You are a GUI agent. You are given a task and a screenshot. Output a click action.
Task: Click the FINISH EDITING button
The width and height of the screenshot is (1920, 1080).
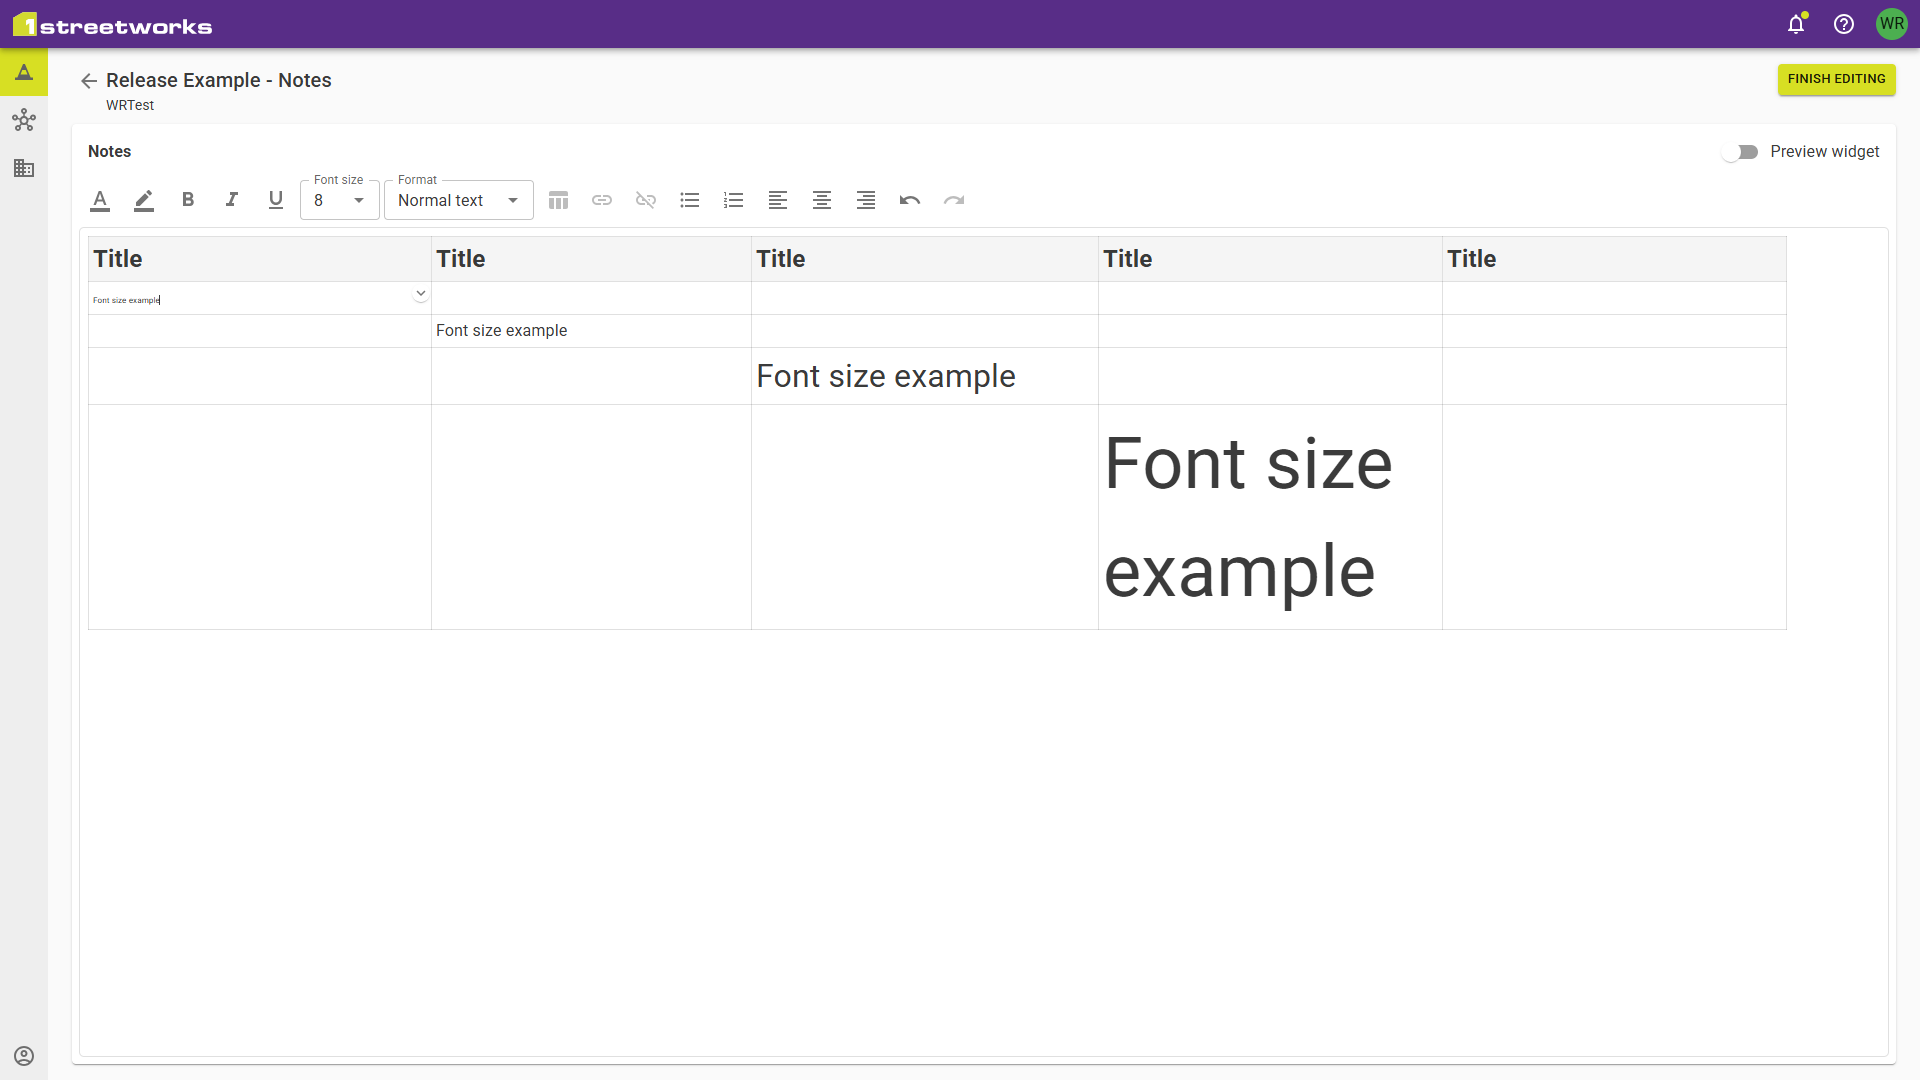1836,79
